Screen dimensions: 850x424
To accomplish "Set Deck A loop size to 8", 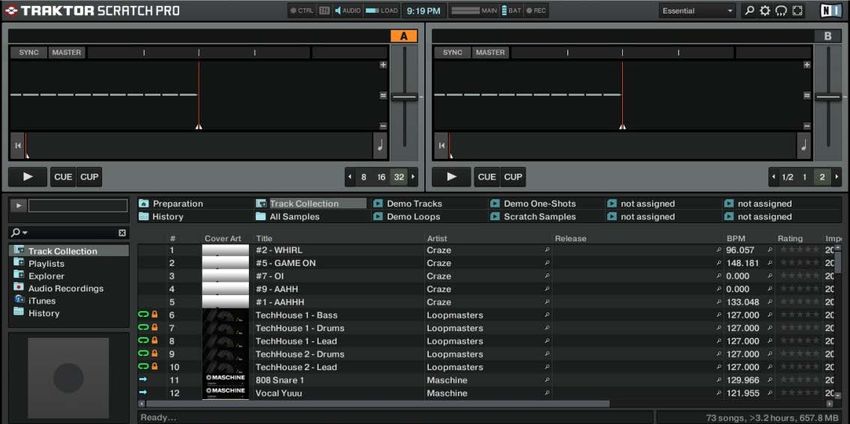I will point(364,177).
